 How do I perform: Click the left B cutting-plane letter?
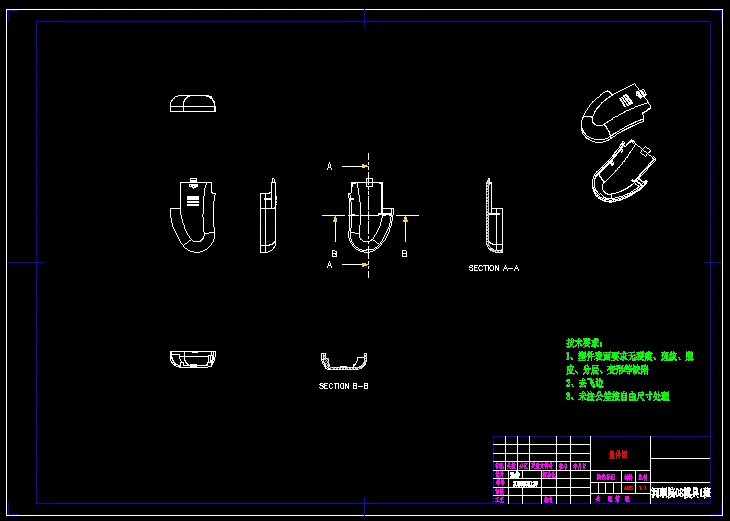point(334,254)
